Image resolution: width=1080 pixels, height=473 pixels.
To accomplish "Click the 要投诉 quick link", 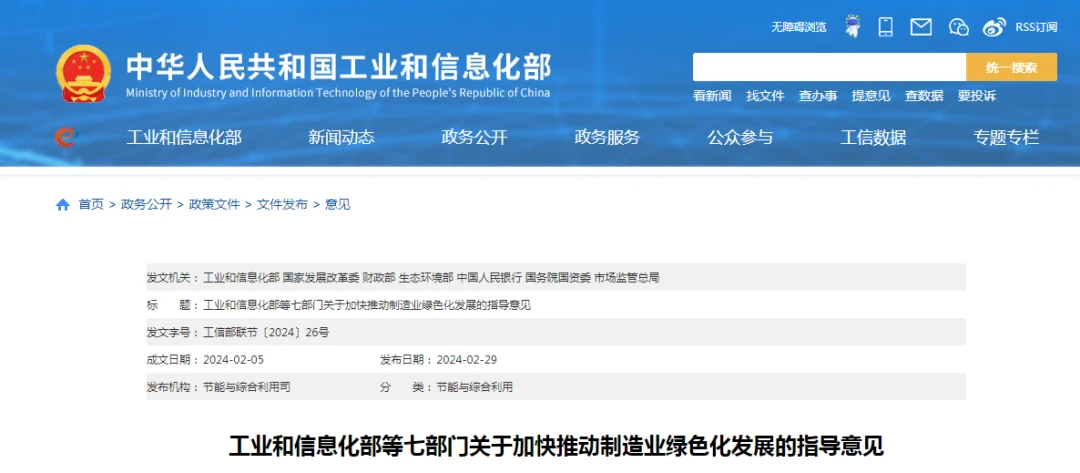I will (x=976, y=96).
